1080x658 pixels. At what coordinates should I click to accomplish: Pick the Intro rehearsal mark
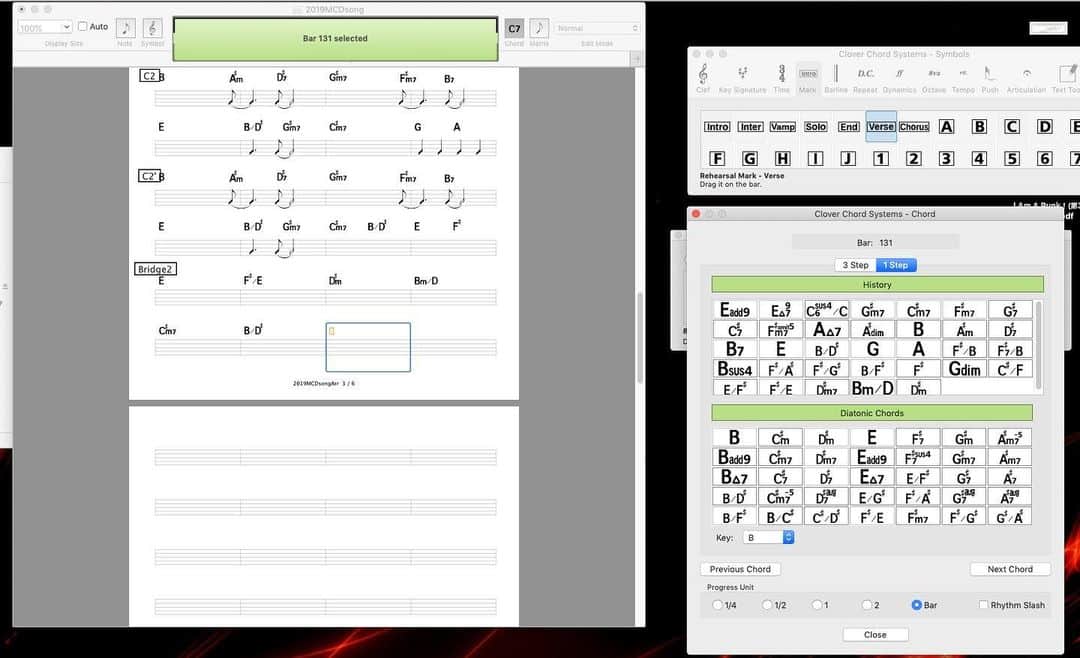click(x=717, y=127)
